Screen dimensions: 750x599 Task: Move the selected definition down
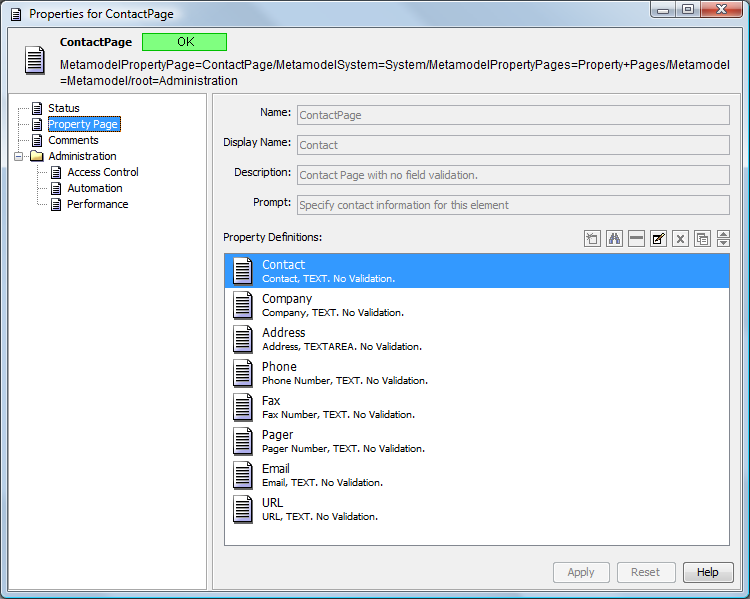(723, 243)
